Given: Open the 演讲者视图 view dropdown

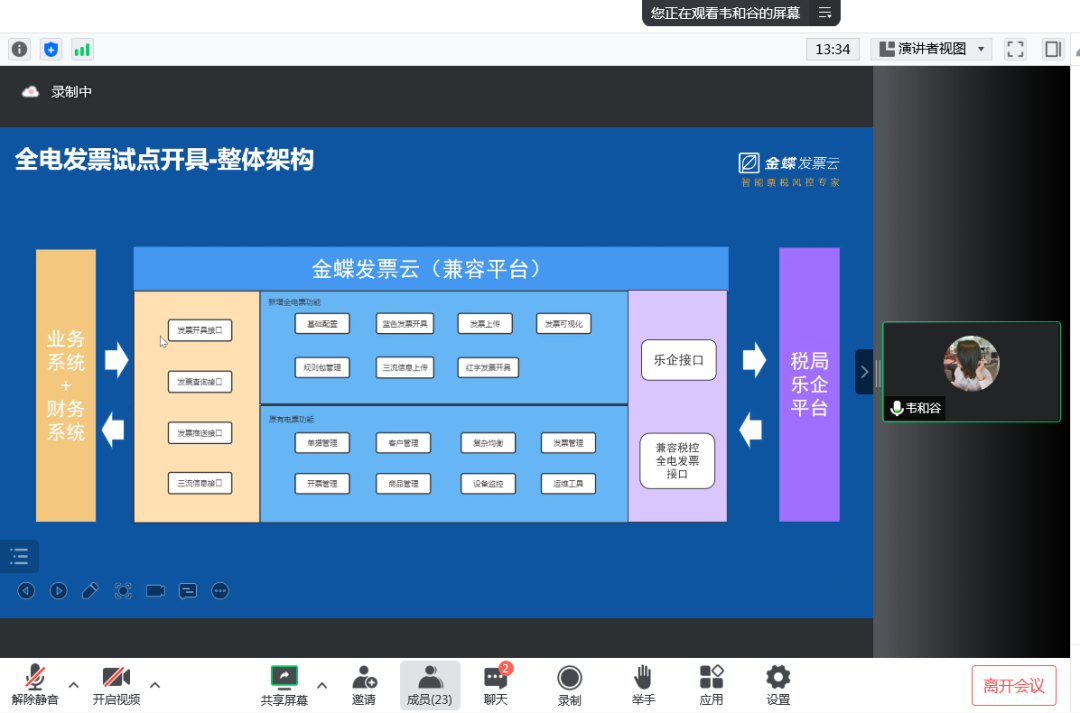Looking at the screenshot, I should coord(931,49).
